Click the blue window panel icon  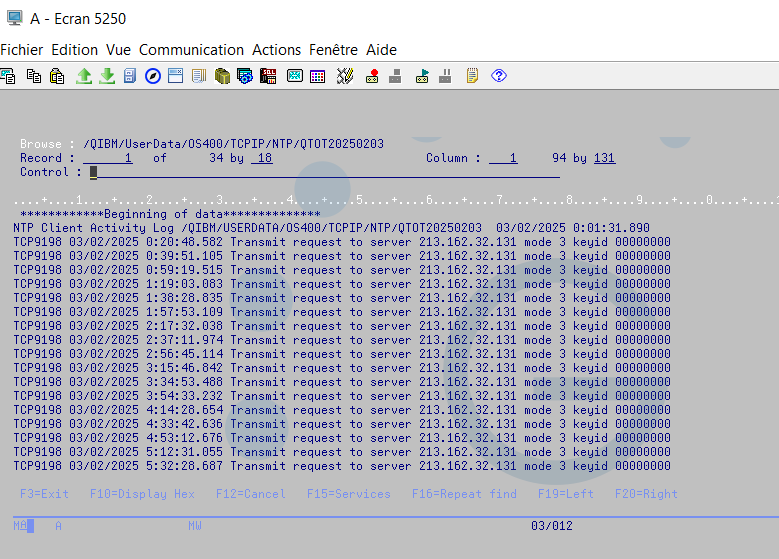[175, 76]
